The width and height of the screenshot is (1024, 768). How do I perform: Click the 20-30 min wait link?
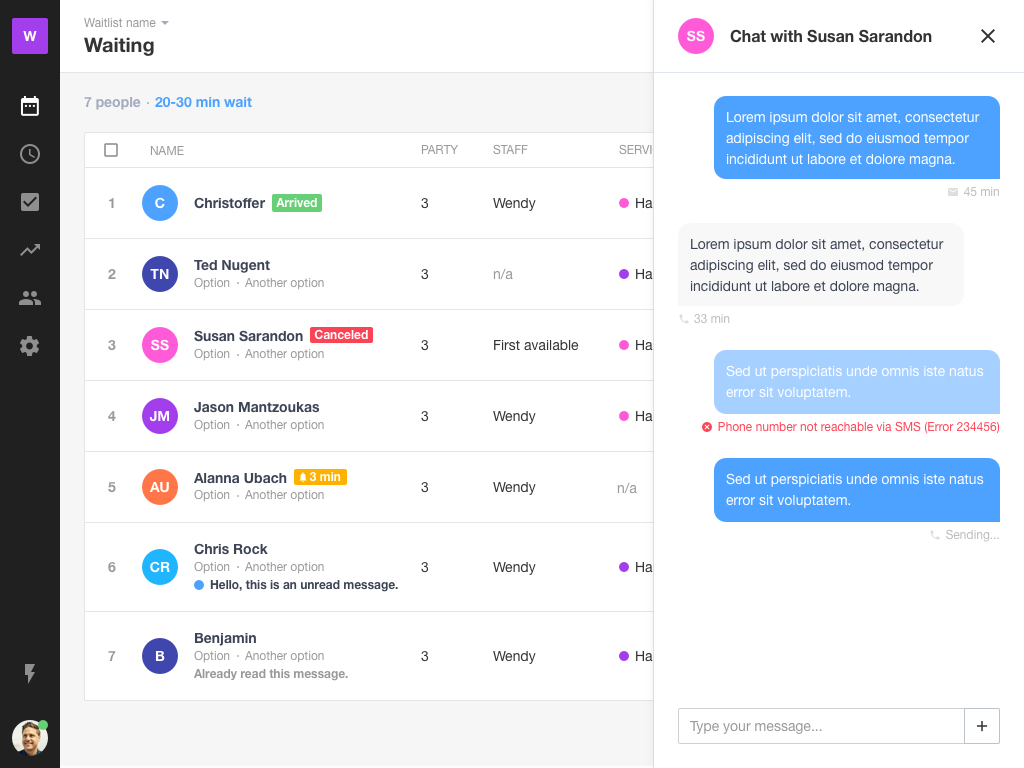[x=203, y=102]
